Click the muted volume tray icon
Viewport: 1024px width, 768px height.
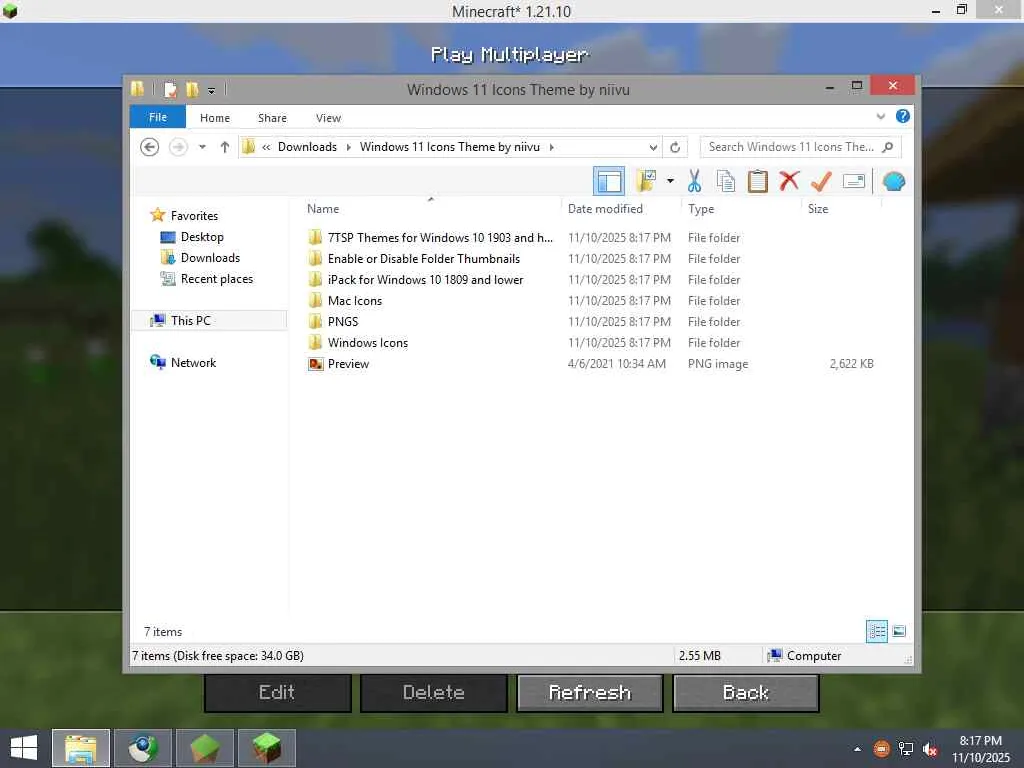tap(930, 749)
